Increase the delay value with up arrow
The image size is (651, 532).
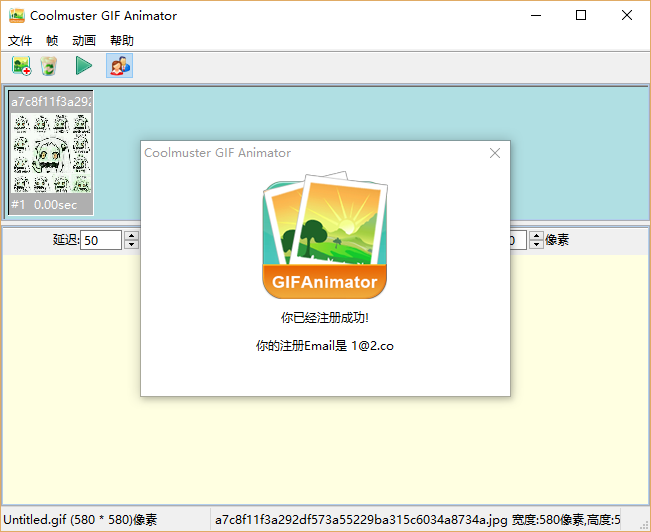pyautogui.click(x=131, y=236)
